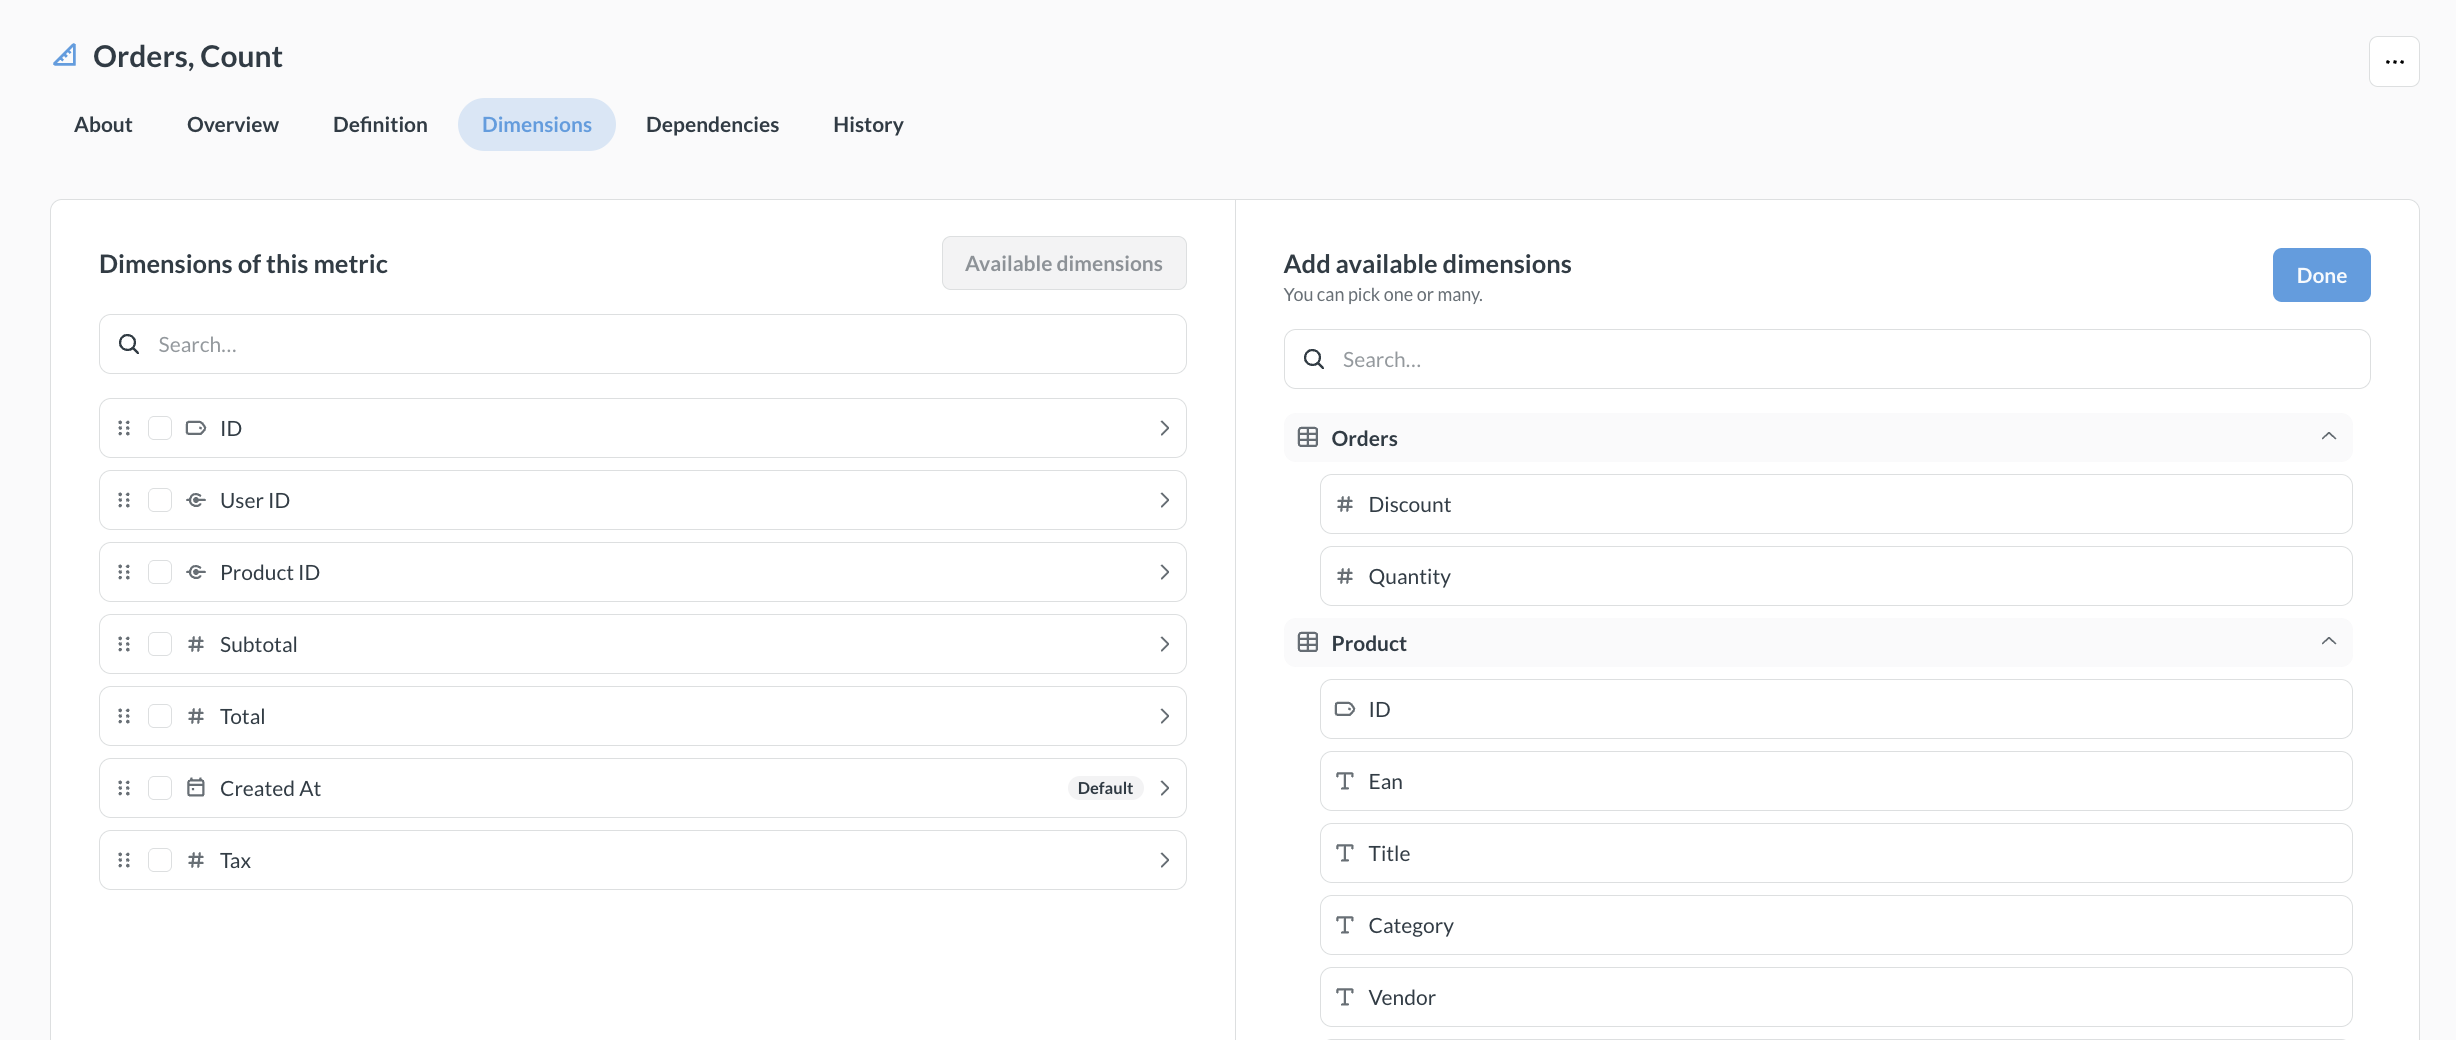Add the Discount dimension
This screenshot has width=2456, height=1040.
(1836, 504)
